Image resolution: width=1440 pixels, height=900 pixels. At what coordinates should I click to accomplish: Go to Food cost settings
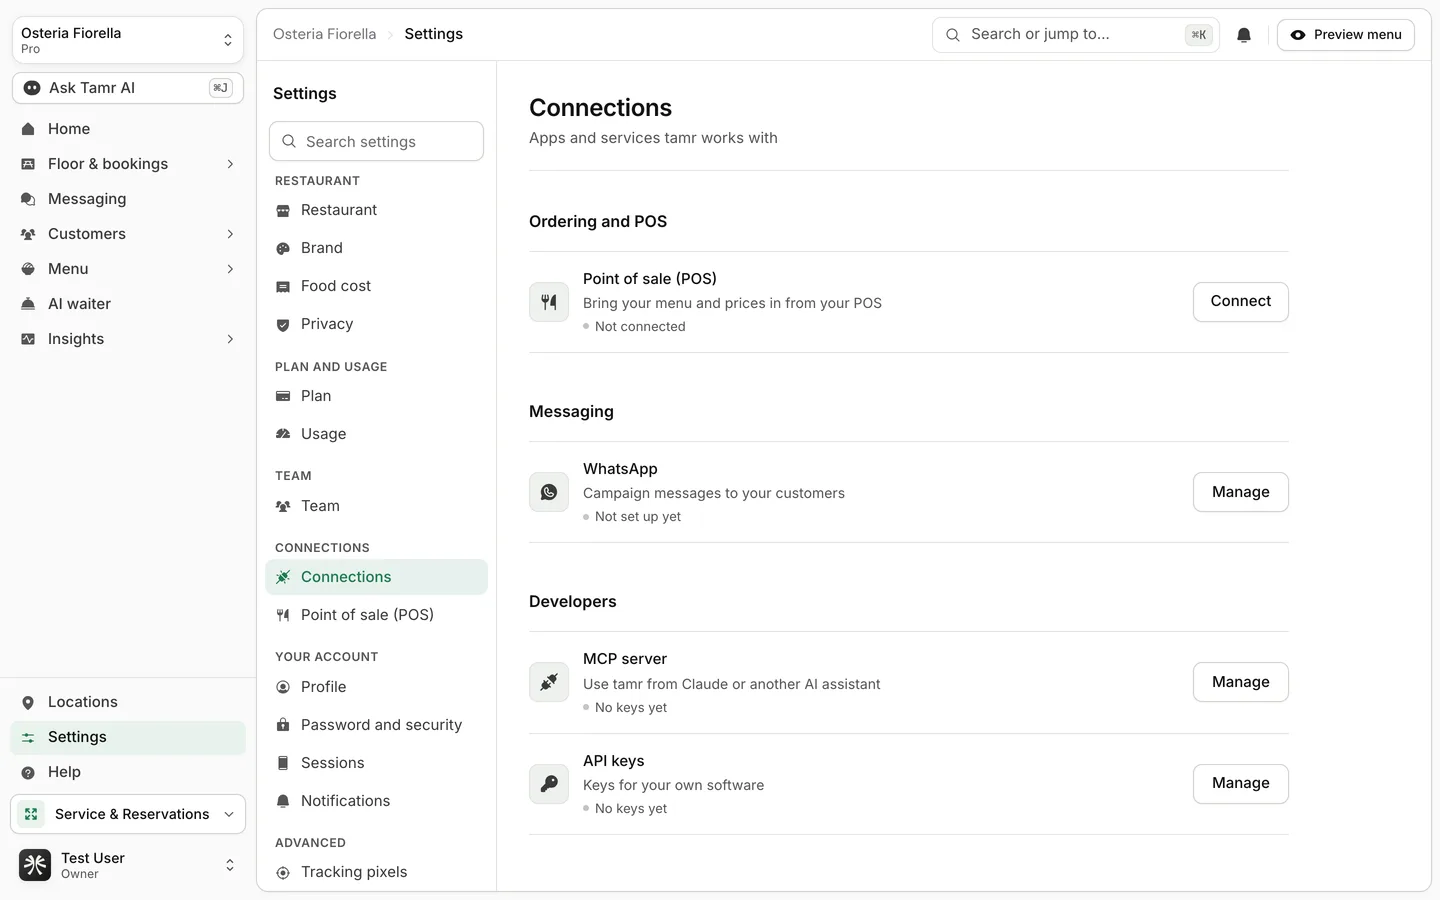click(376, 286)
